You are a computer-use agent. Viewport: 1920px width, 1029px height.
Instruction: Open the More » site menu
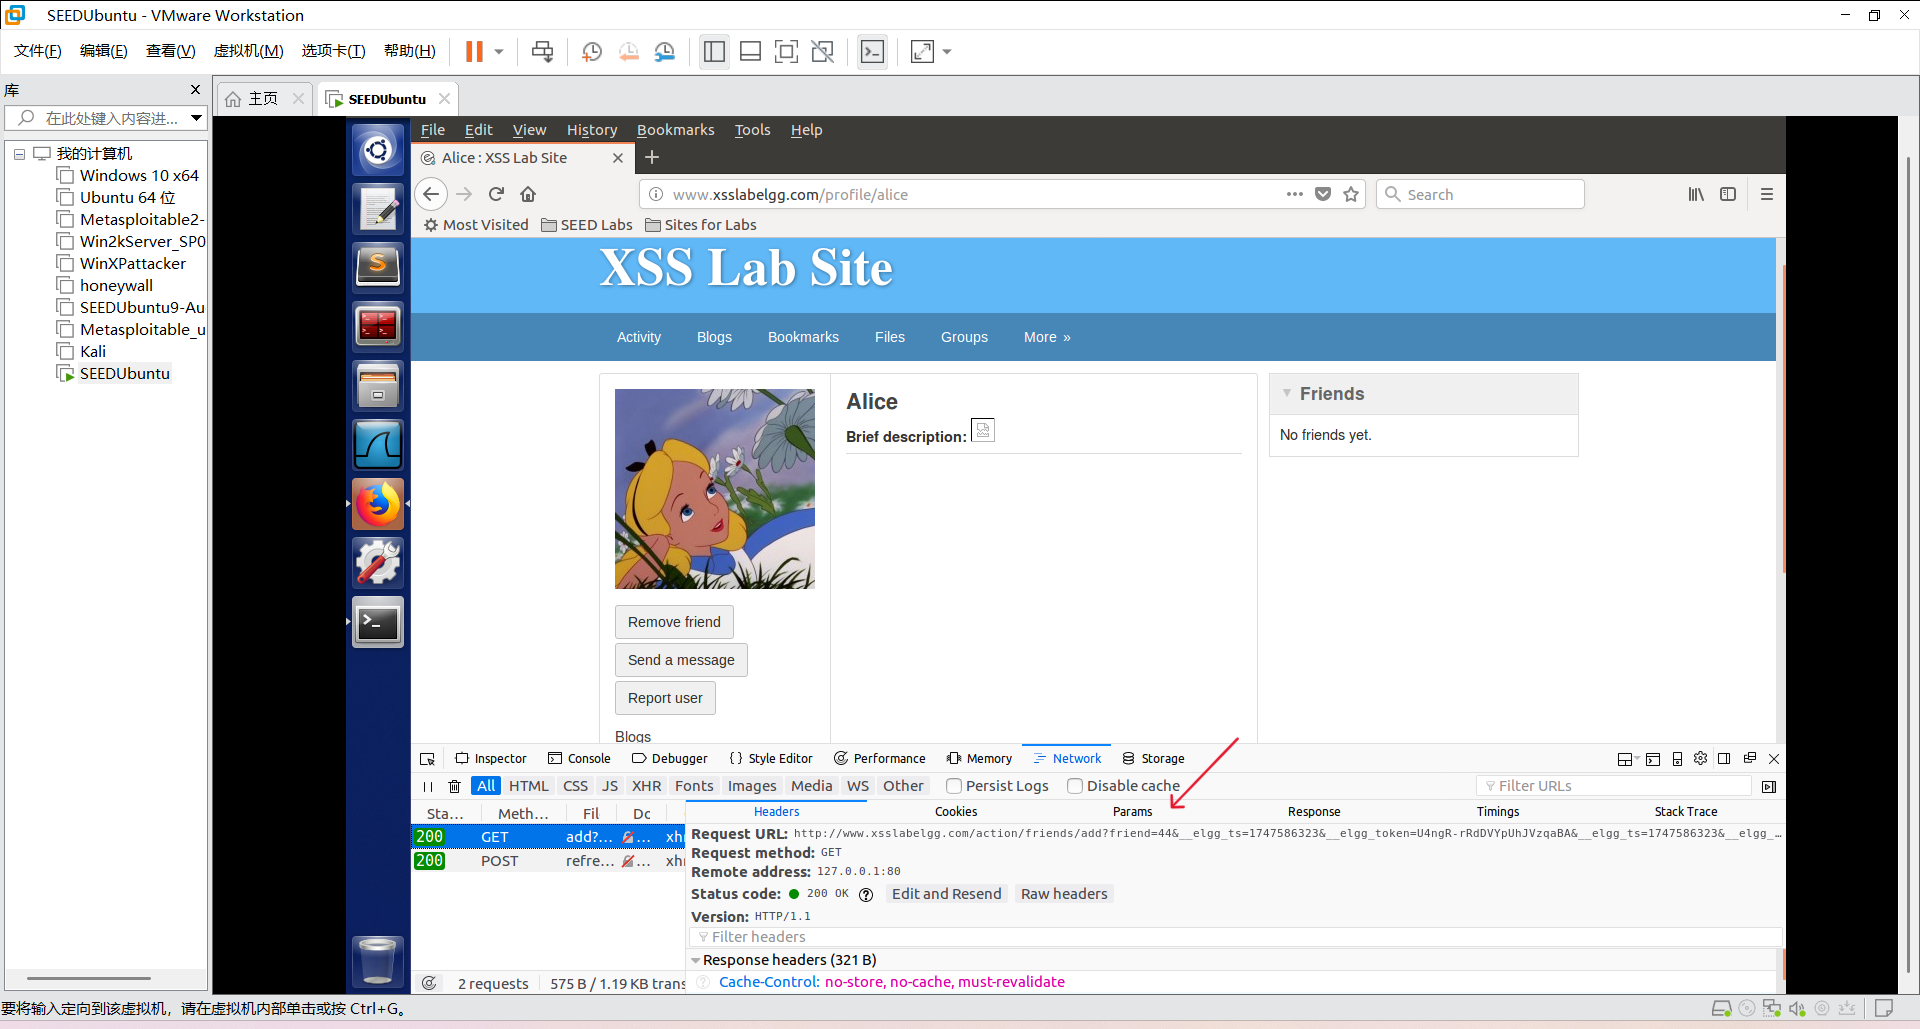coord(1047,337)
